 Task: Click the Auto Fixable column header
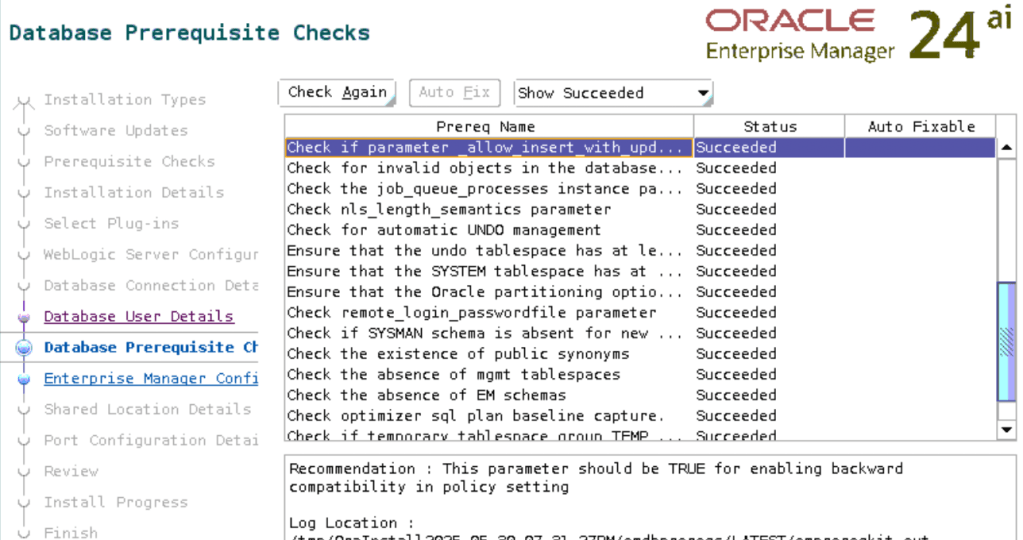(920, 127)
